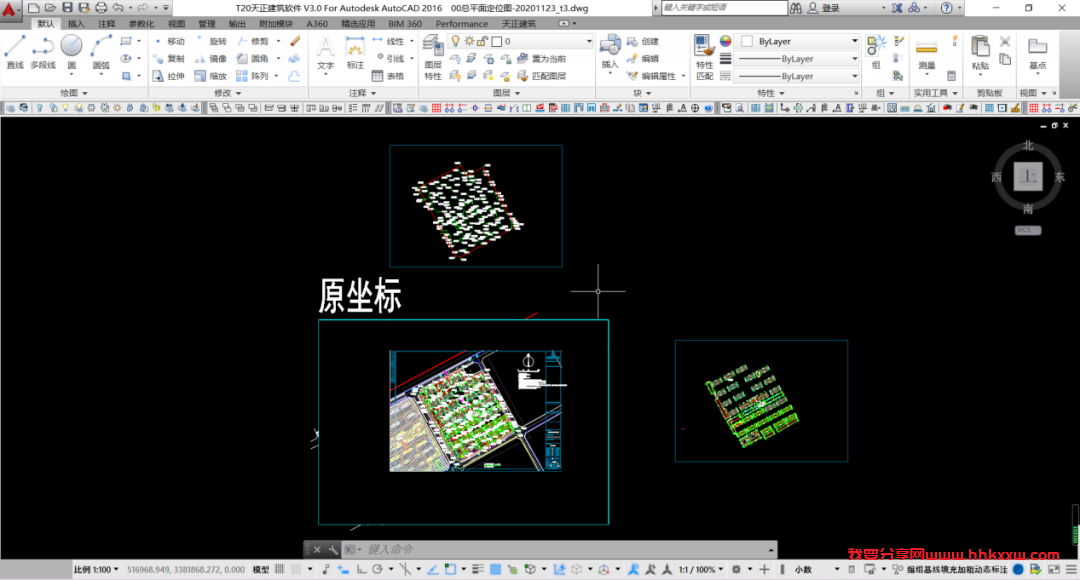This screenshot has width=1080, height=580.
Task: Click the keyword search box in title bar
Action: [x=723, y=8]
